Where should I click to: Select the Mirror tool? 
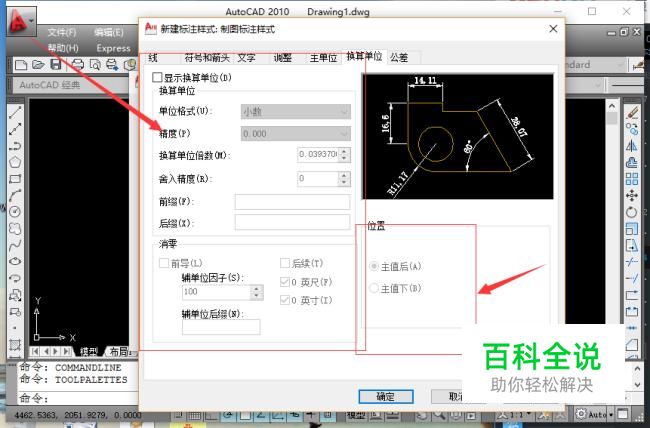click(632, 146)
